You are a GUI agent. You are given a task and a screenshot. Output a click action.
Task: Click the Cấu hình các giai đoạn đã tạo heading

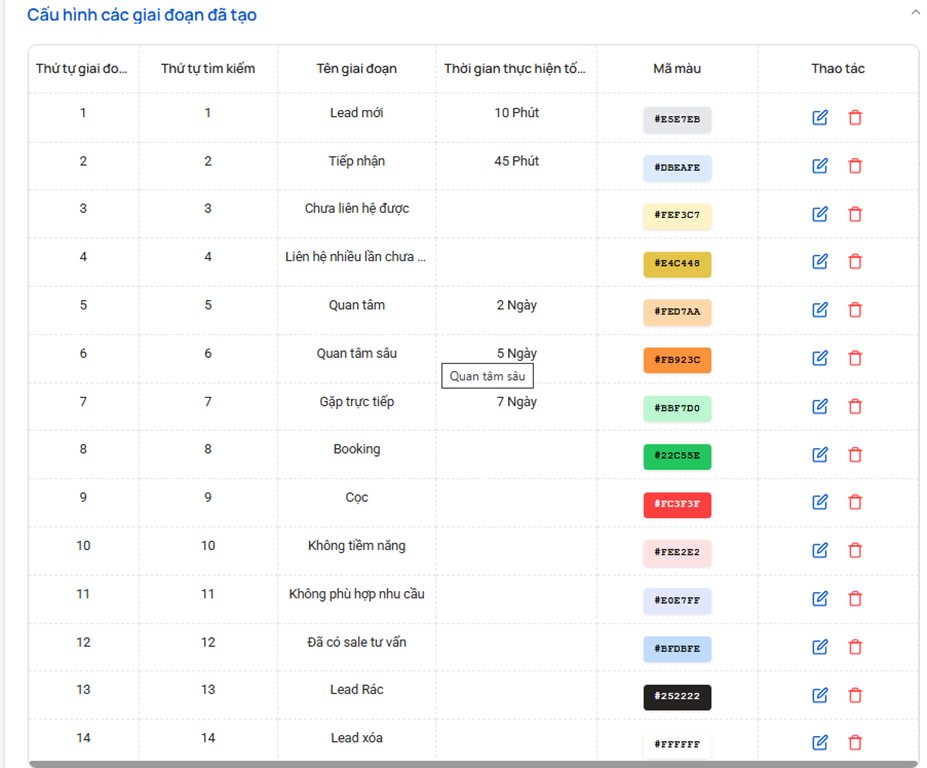click(142, 15)
